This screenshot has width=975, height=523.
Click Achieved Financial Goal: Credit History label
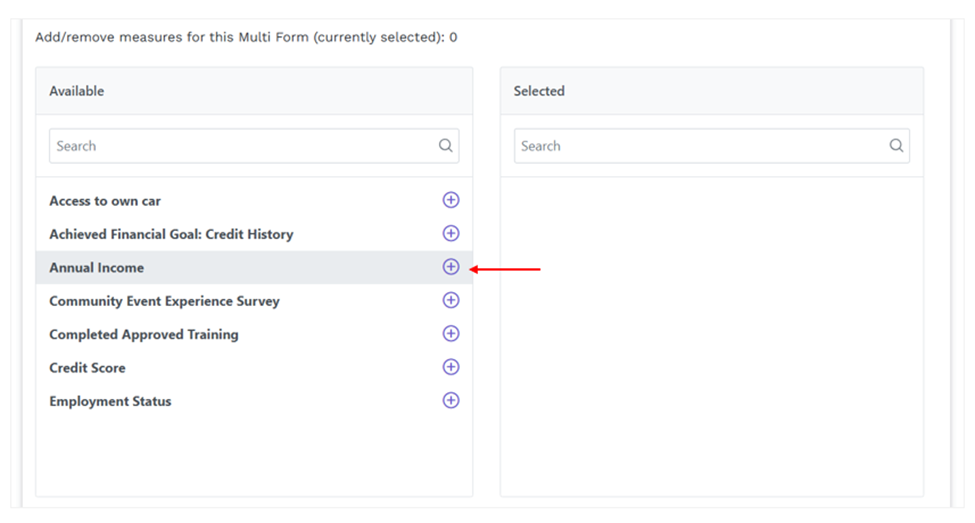(x=171, y=234)
